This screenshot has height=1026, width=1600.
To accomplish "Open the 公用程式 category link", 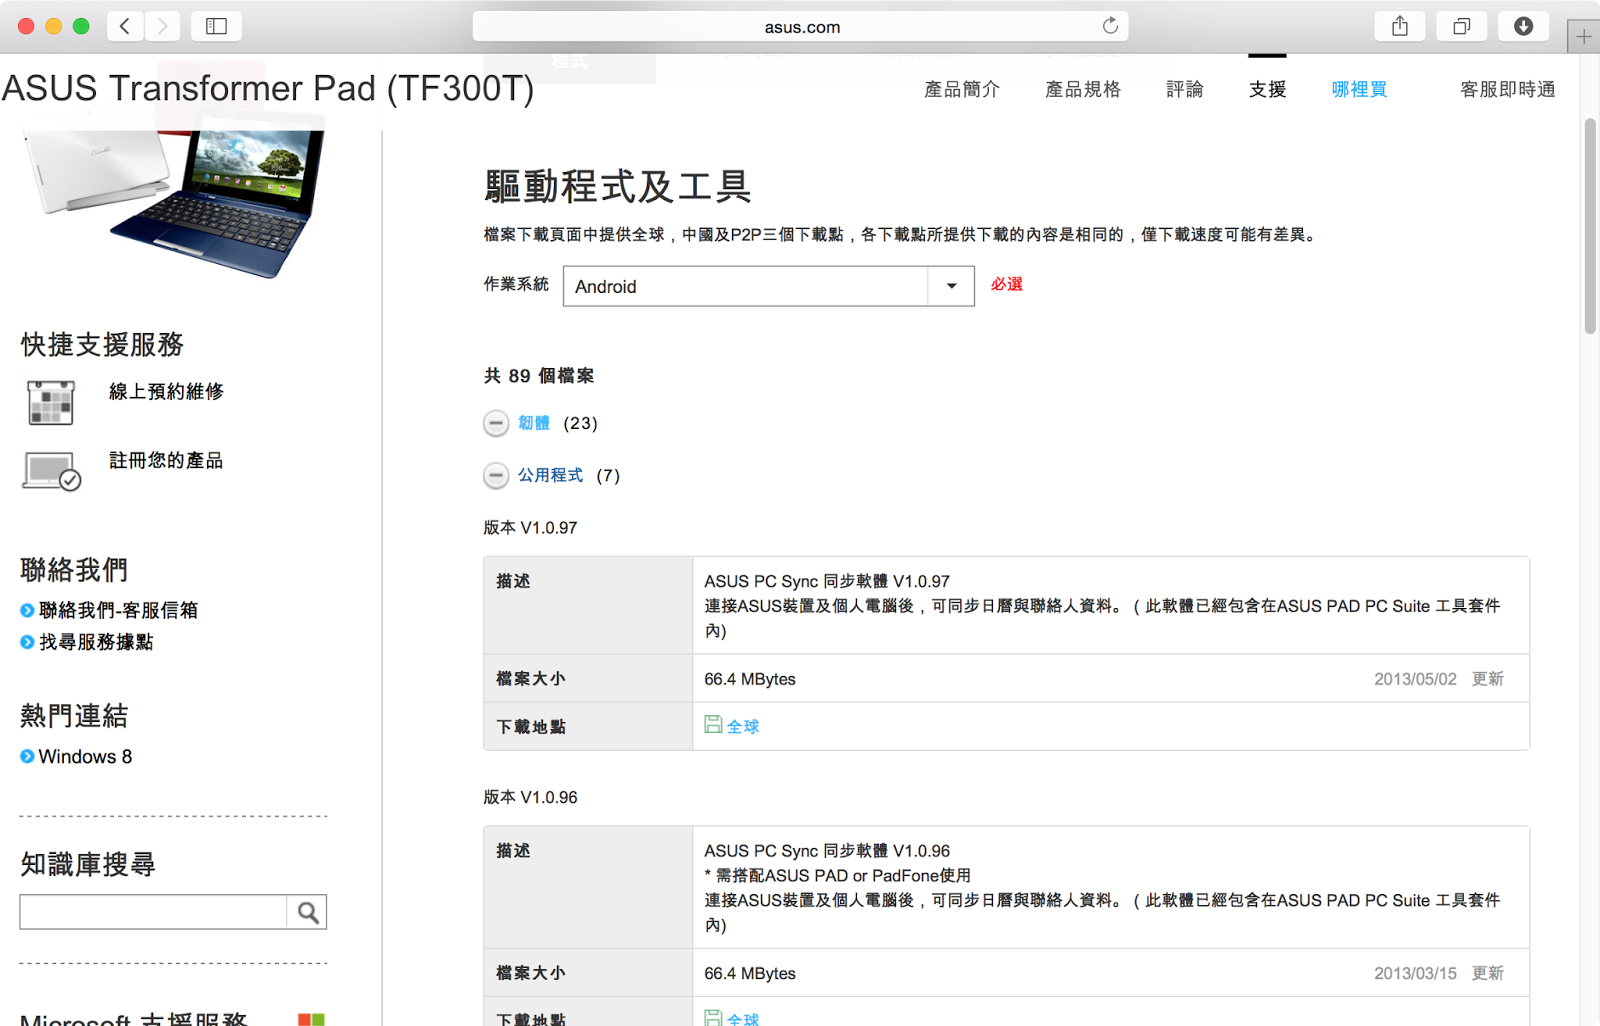I will click(x=550, y=475).
